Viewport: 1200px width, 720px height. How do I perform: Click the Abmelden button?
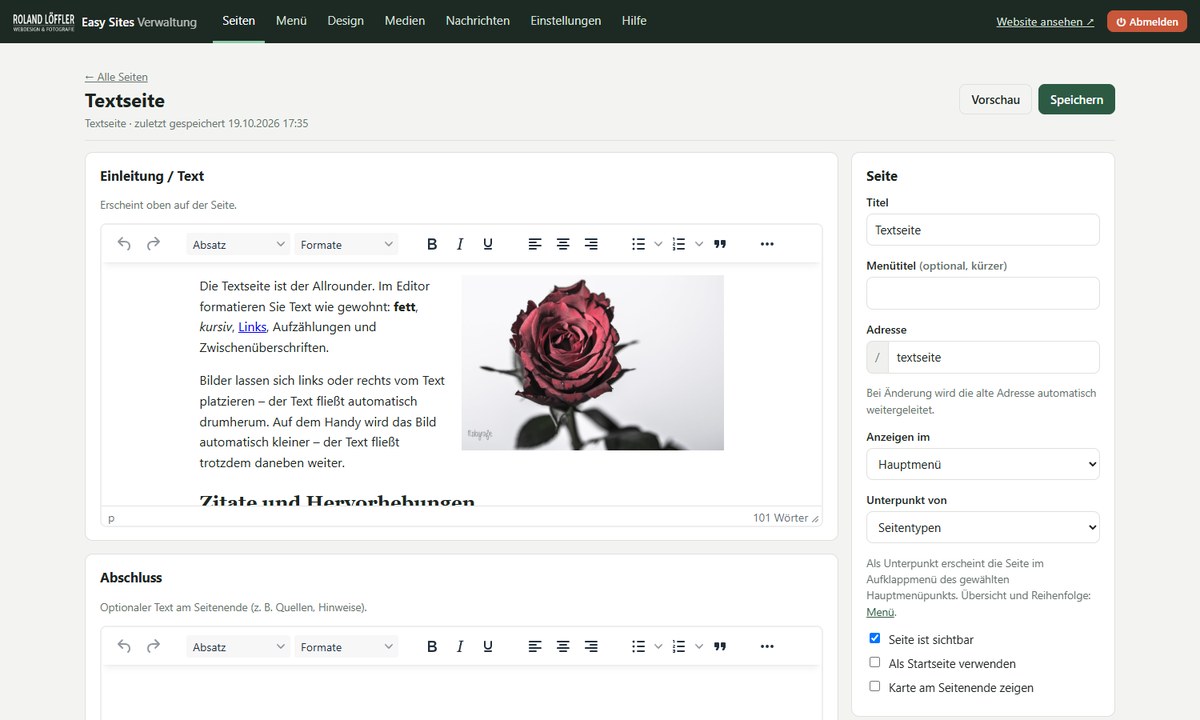[1147, 21]
